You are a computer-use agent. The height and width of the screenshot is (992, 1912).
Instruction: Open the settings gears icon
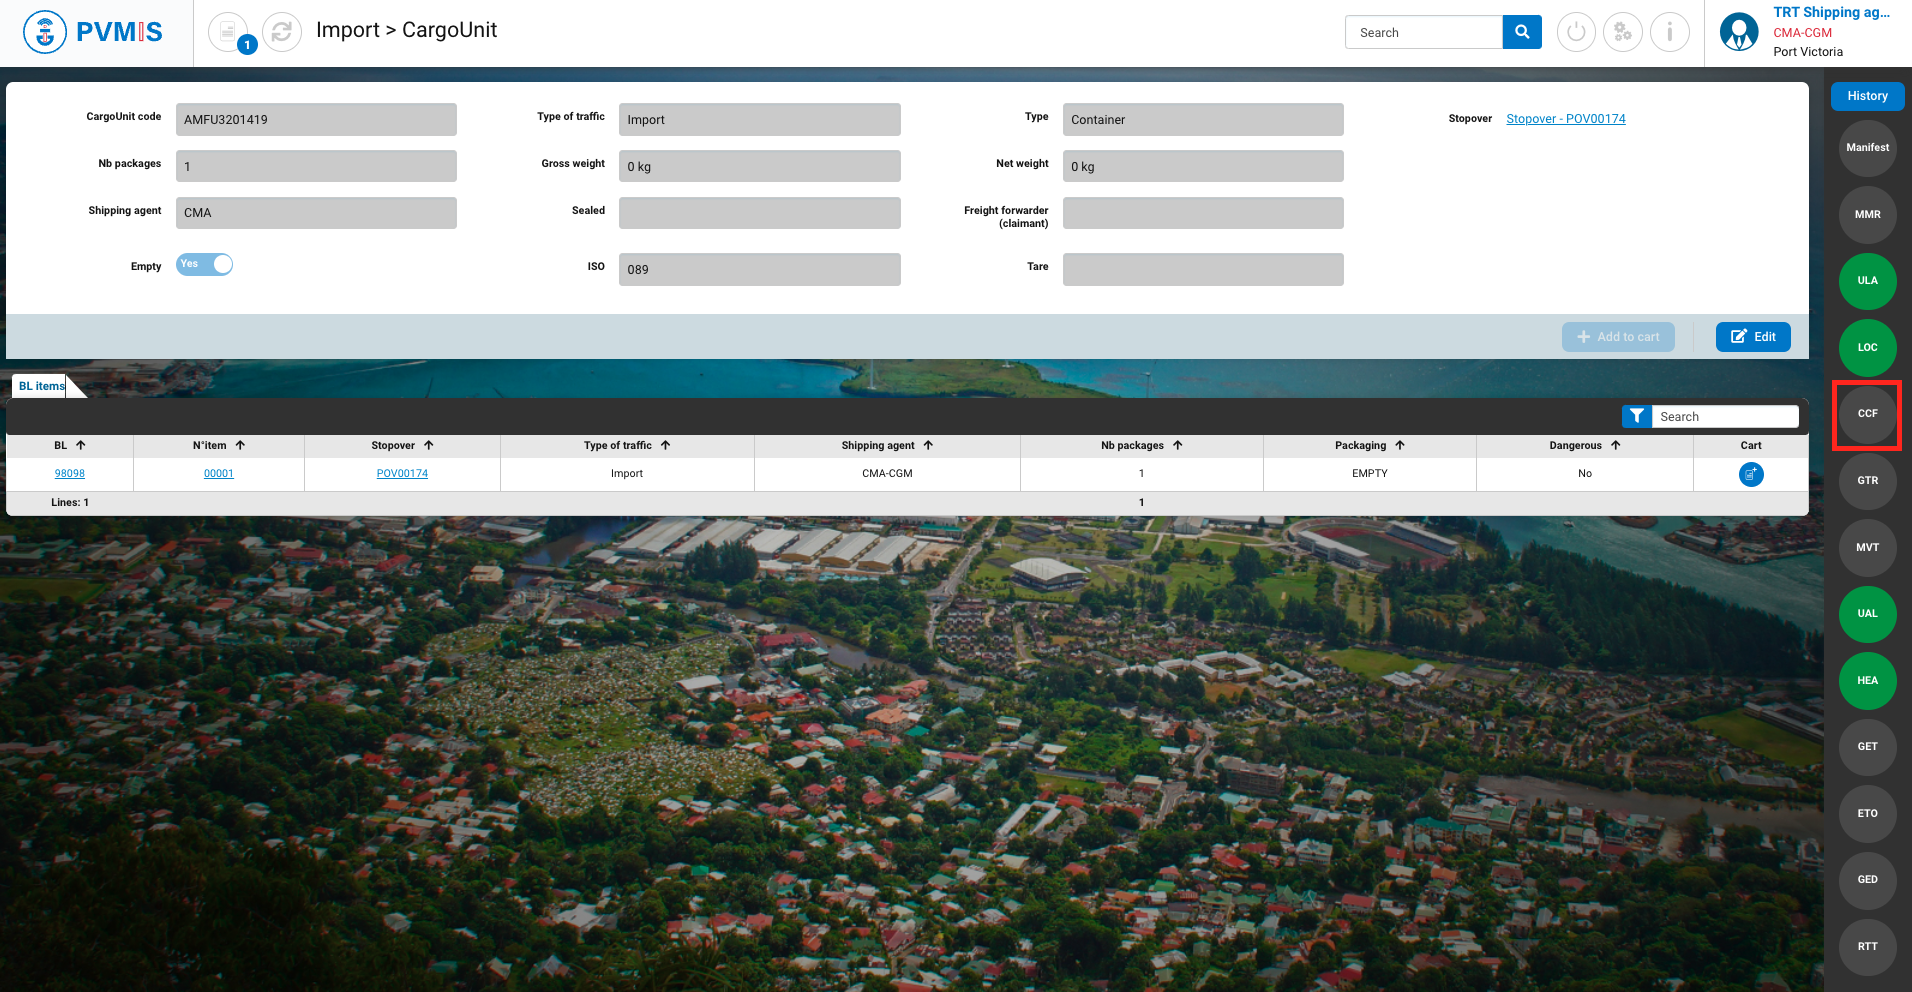pyautogui.click(x=1622, y=32)
